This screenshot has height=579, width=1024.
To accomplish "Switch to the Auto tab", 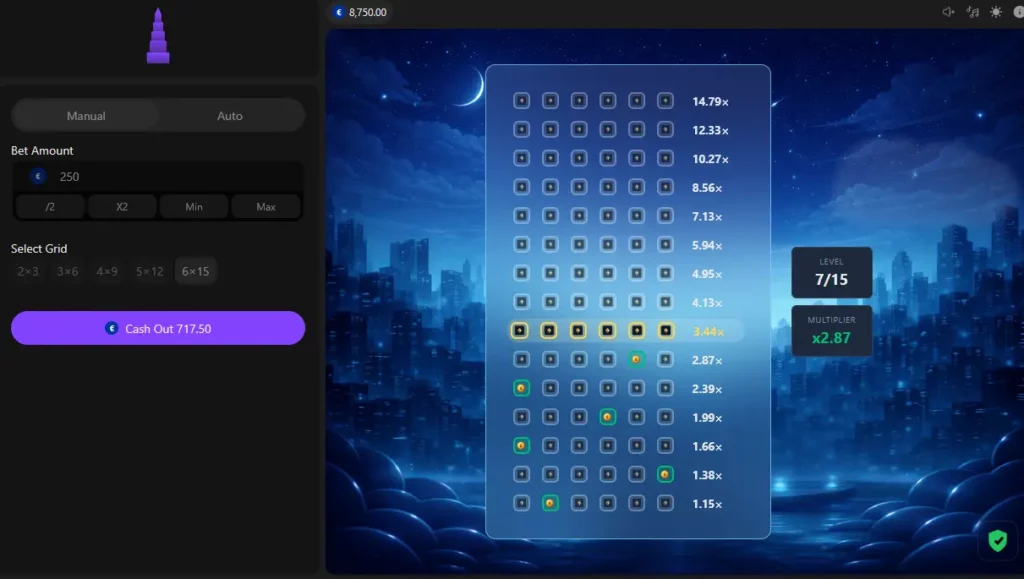I will pos(230,116).
